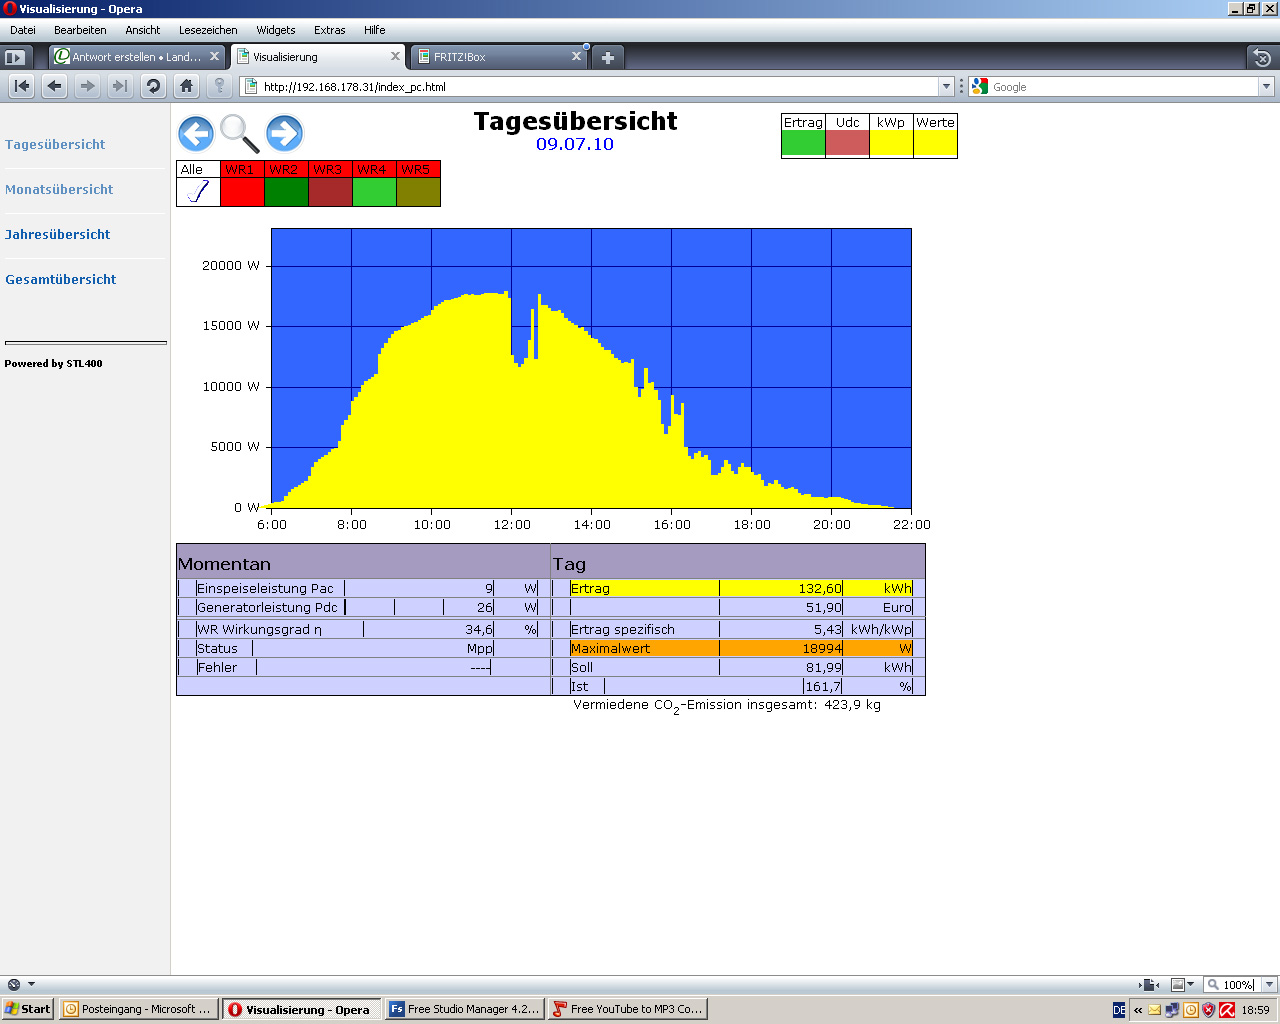
Task: Open the zoom level 100% dropdown
Action: [x=1269, y=985]
